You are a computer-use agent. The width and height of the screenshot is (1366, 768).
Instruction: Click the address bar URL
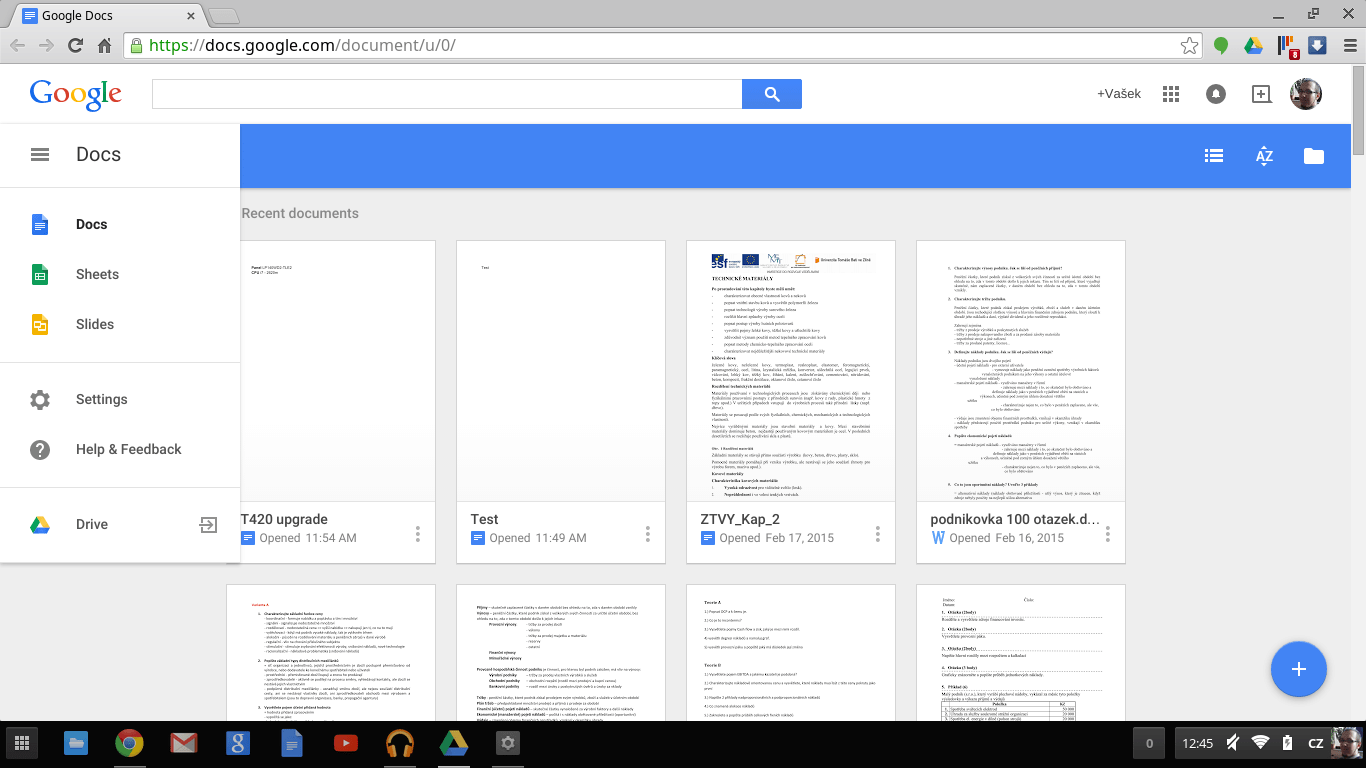pyautogui.click(x=303, y=45)
